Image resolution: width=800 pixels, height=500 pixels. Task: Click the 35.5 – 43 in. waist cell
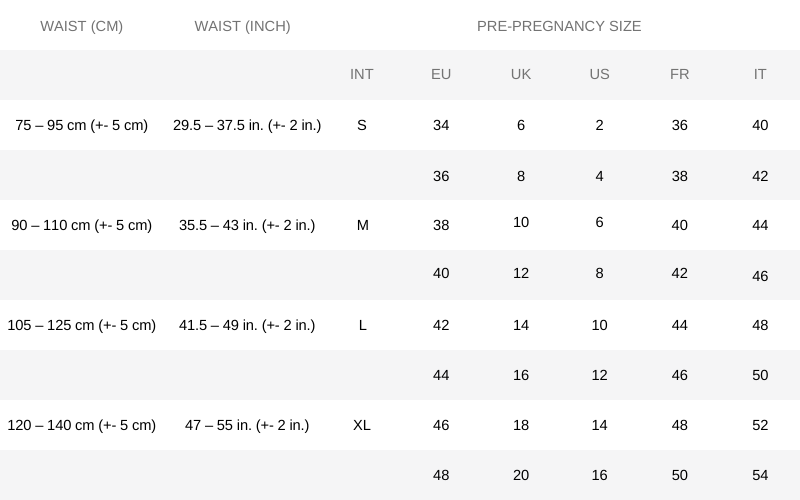(247, 225)
